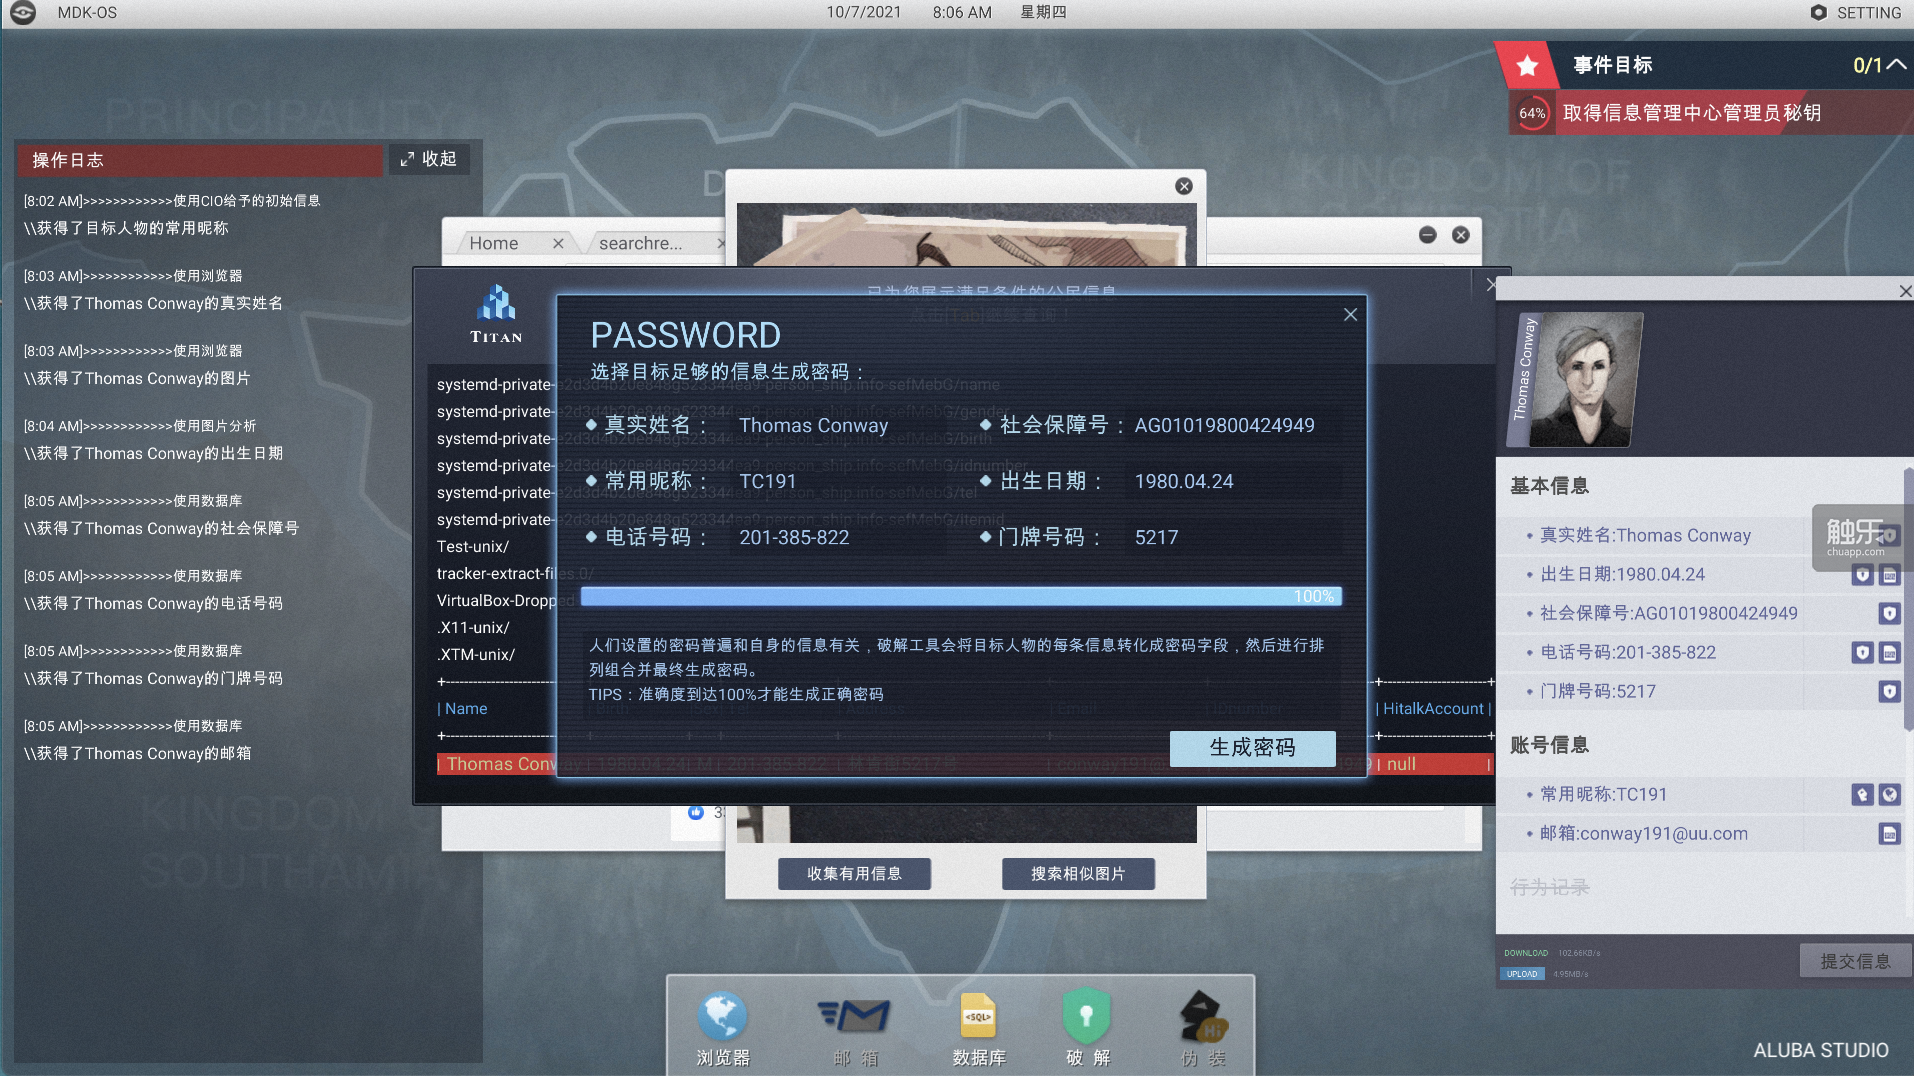Click shield icon on 电话号码 row
1914x1076 pixels.
pyautogui.click(x=1862, y=653)
